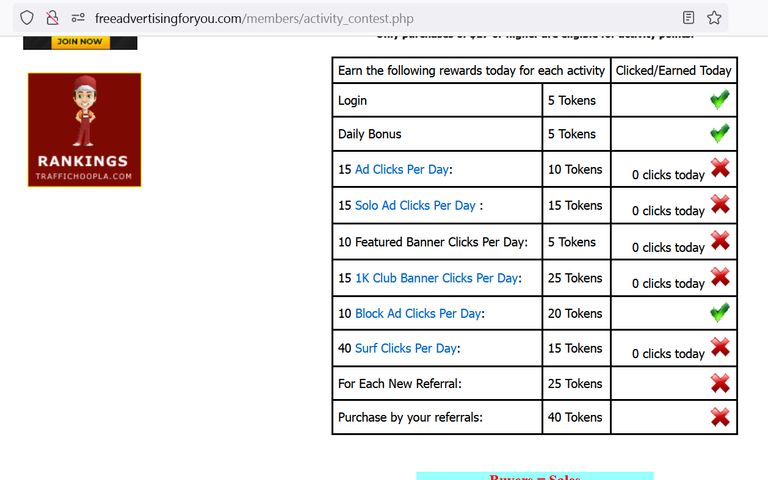Bookmark this page with the star icon

(x=714, y=18)
